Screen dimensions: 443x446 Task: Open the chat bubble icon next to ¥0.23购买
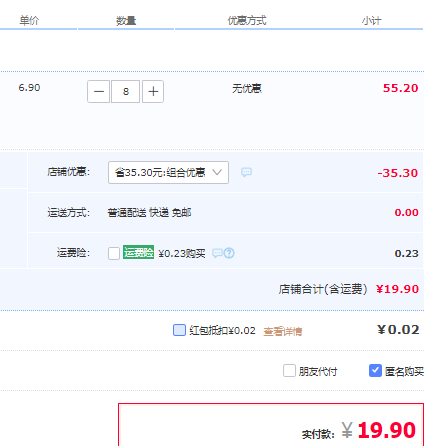click(x=217, y=253)
